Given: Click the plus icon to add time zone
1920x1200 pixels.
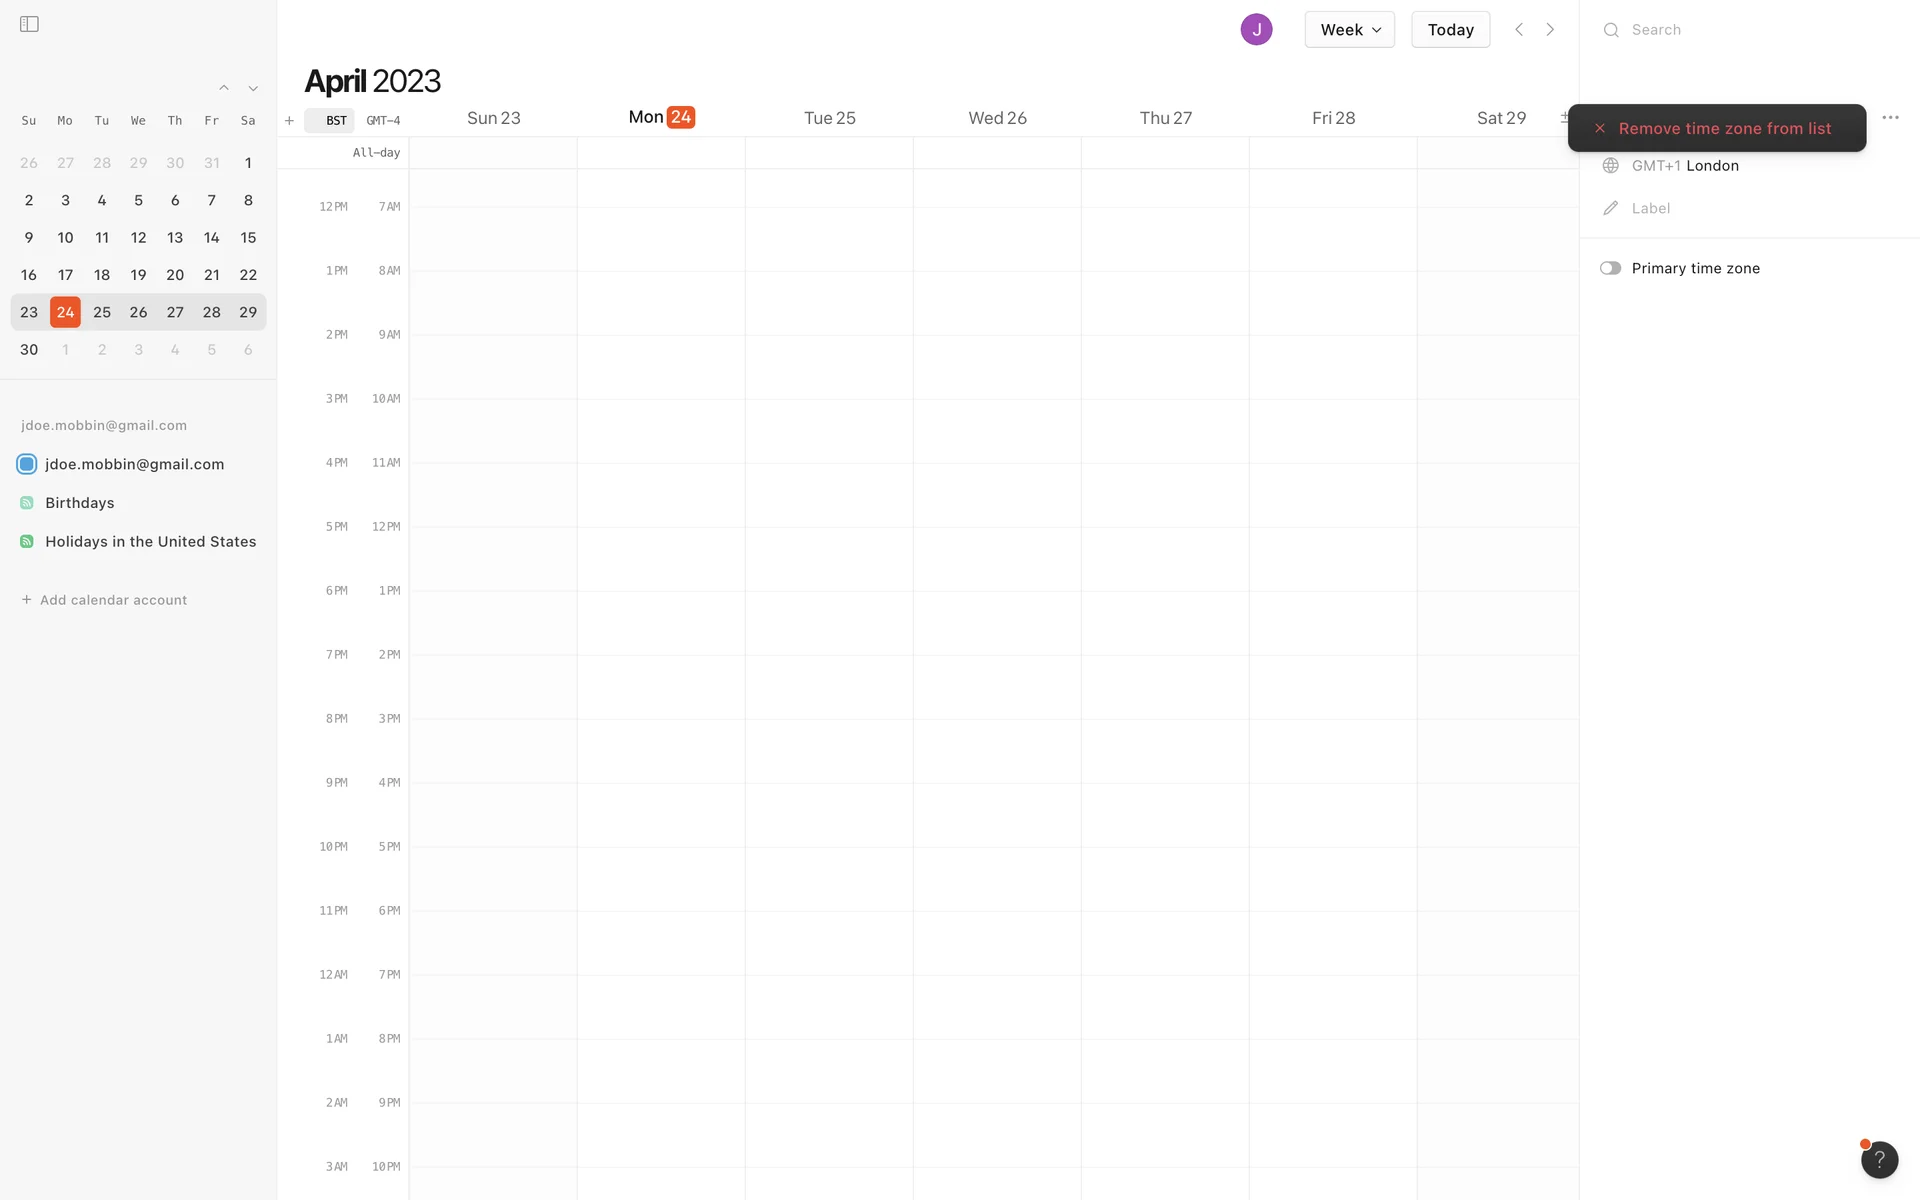Looking at the screenshot, I should 289,121.
